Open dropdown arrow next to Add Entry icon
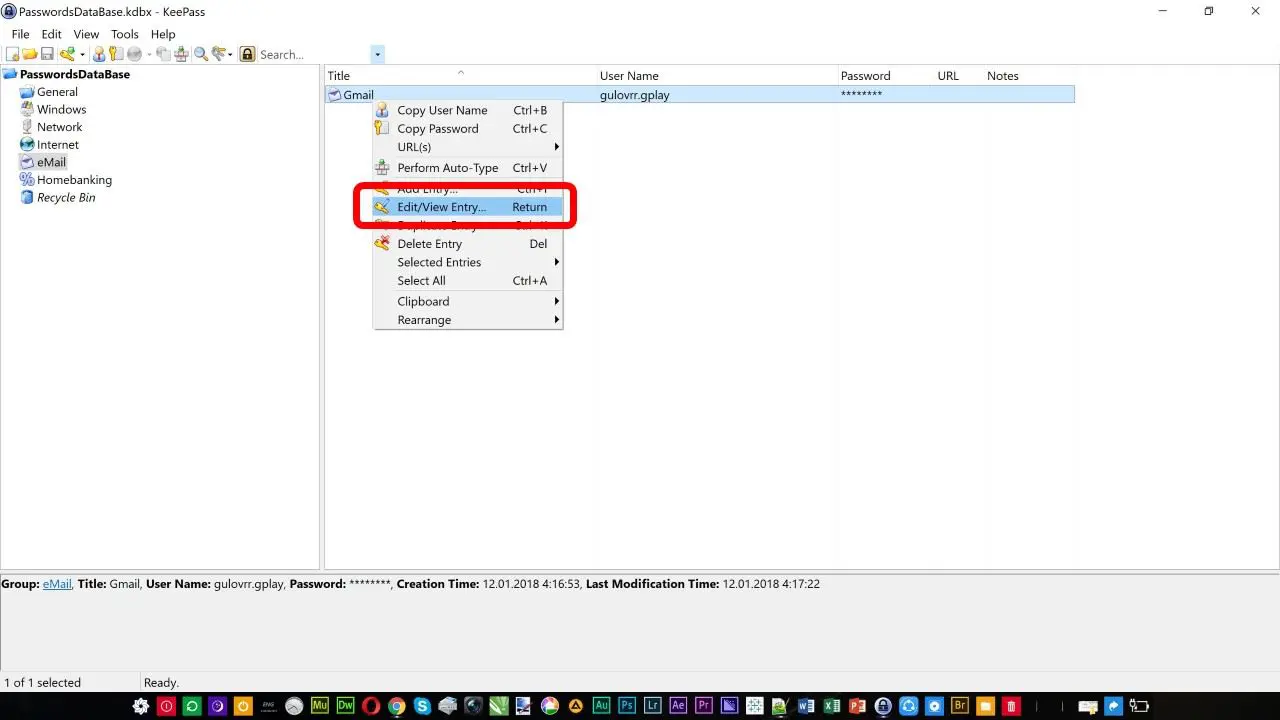The width and height of the screenshot is (1280, 720). [82, 55]
